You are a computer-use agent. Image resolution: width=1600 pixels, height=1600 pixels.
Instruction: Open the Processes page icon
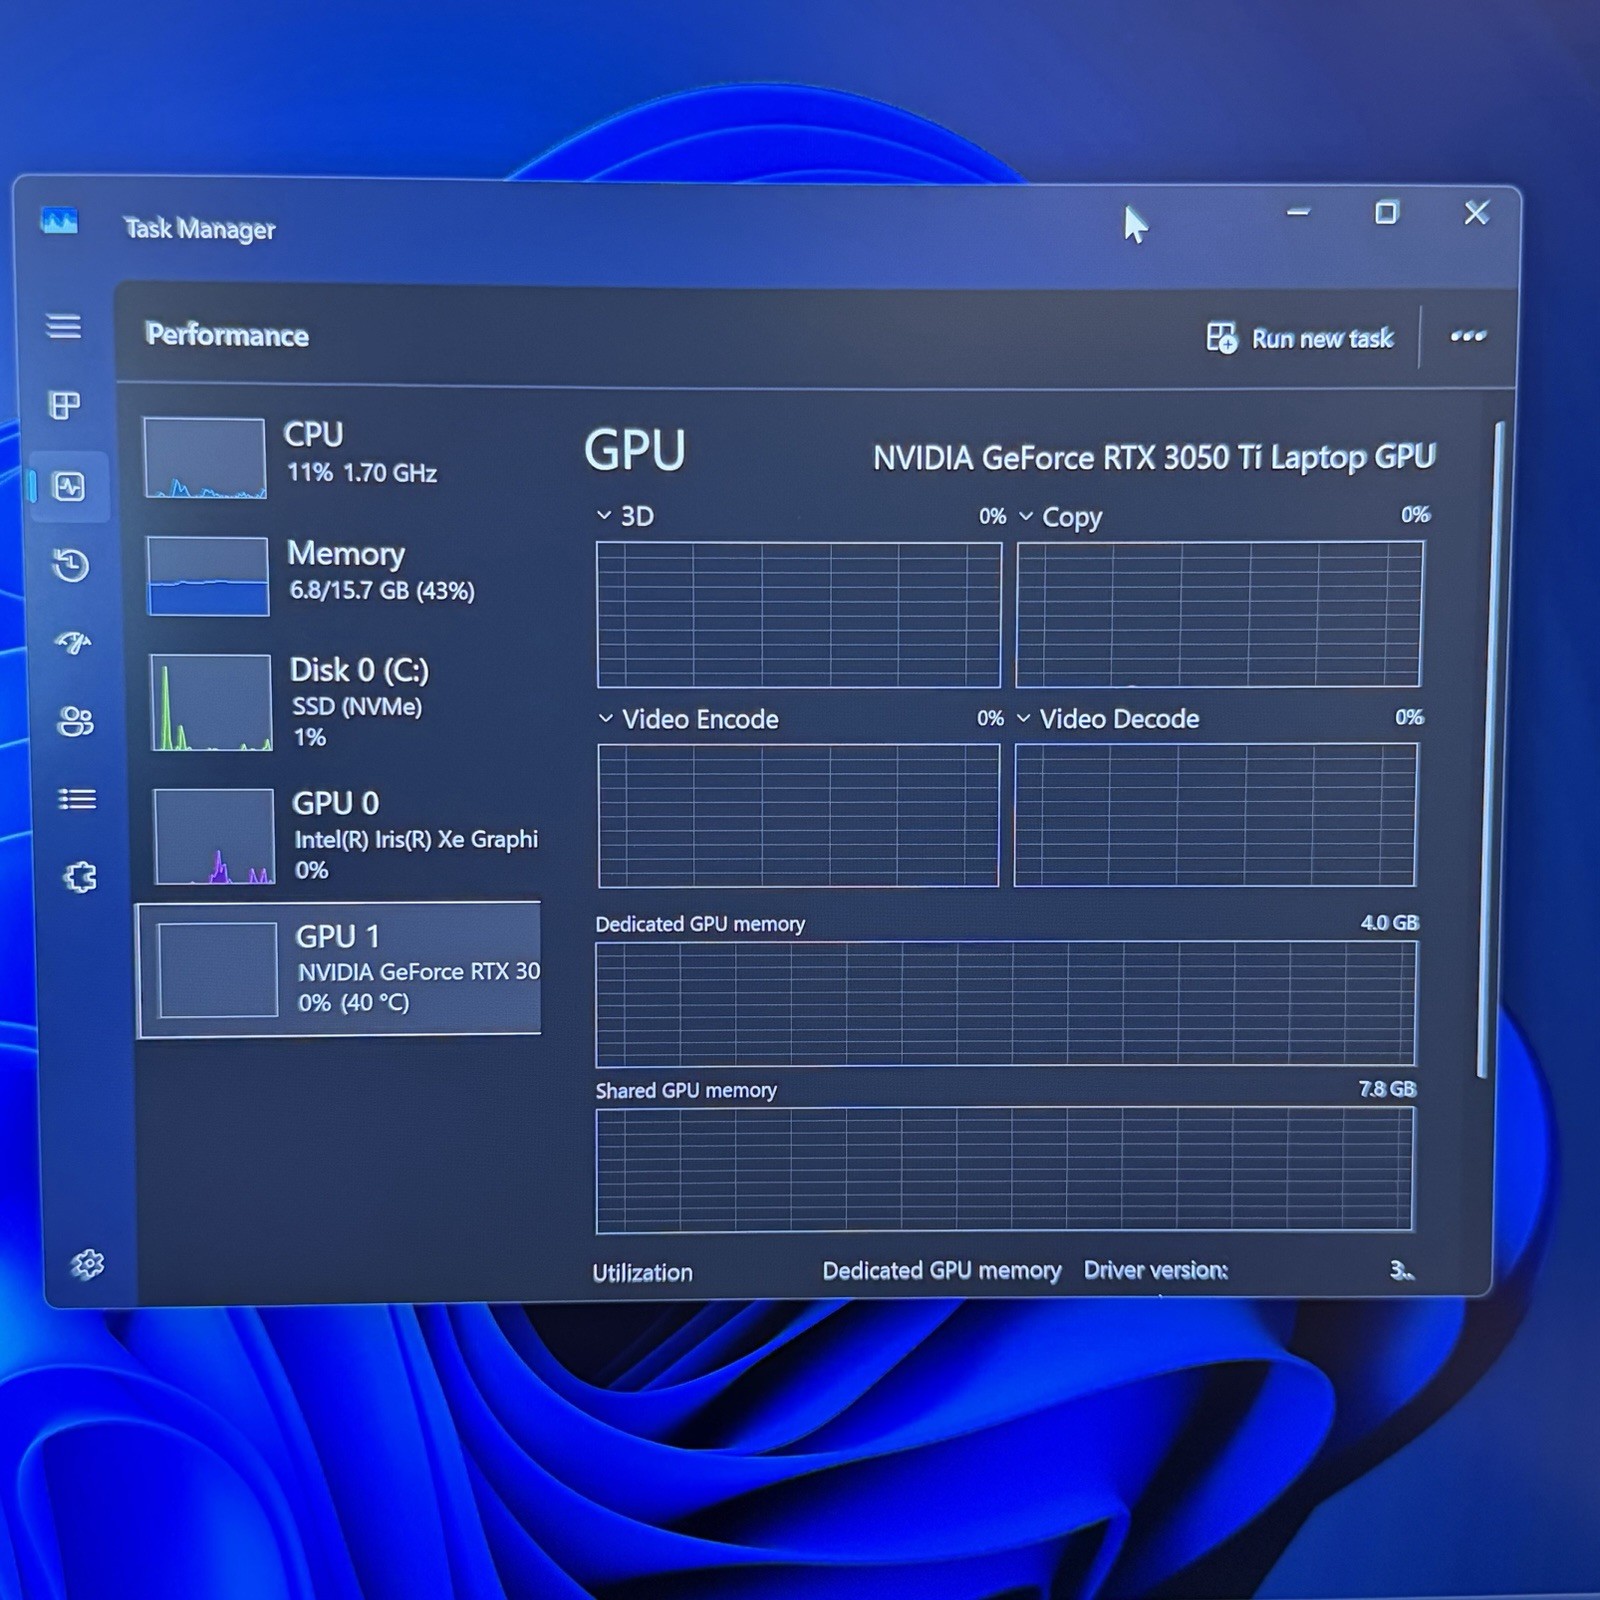pyautogui.click(x=65, y=405)
